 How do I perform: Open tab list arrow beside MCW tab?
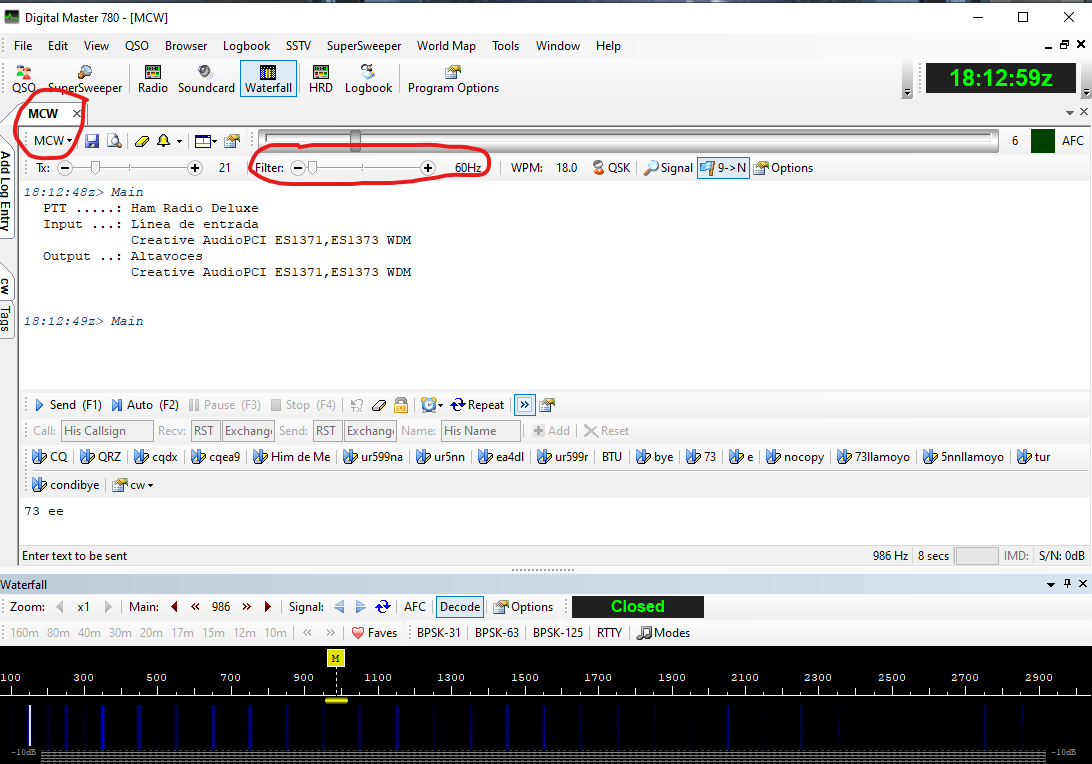click(1070, 113)
